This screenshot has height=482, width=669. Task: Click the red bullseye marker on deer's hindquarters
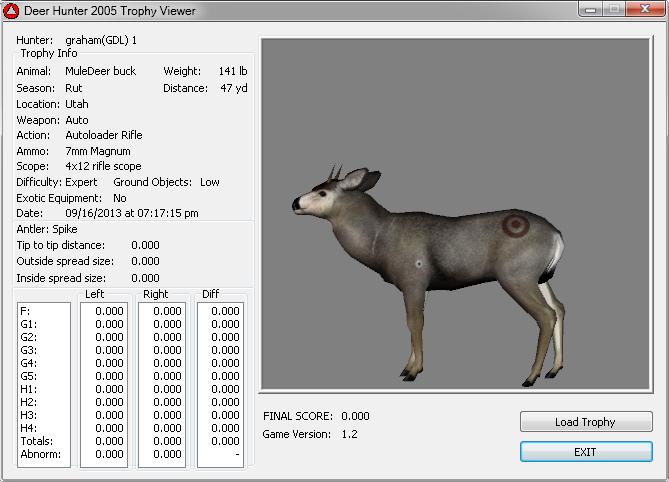pos(517,225)
